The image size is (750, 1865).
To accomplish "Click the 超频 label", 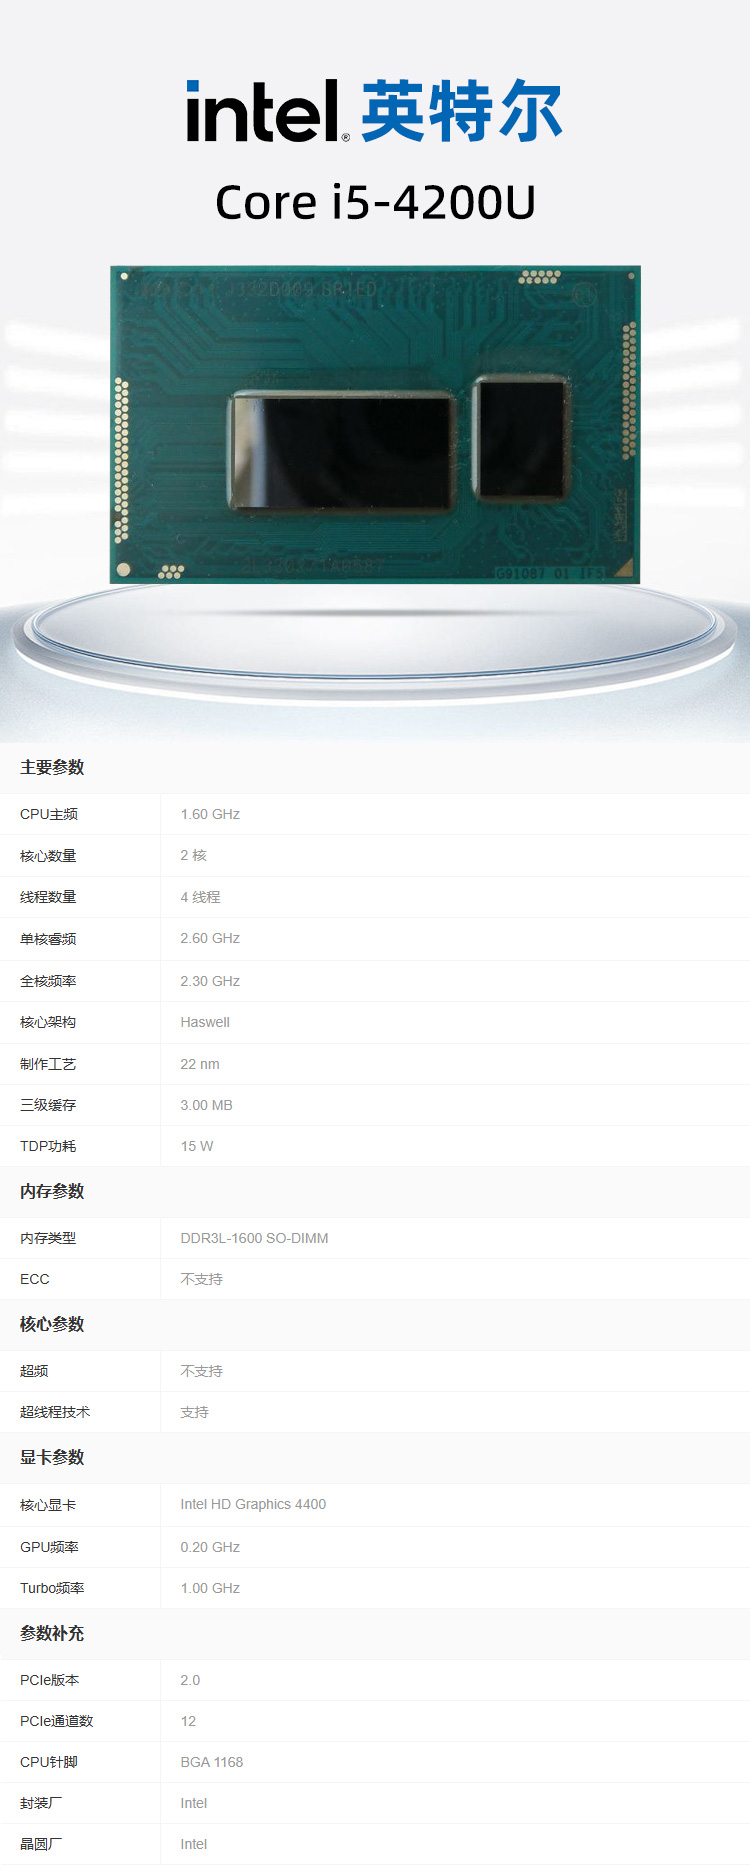I will (x=34, y=1371).
